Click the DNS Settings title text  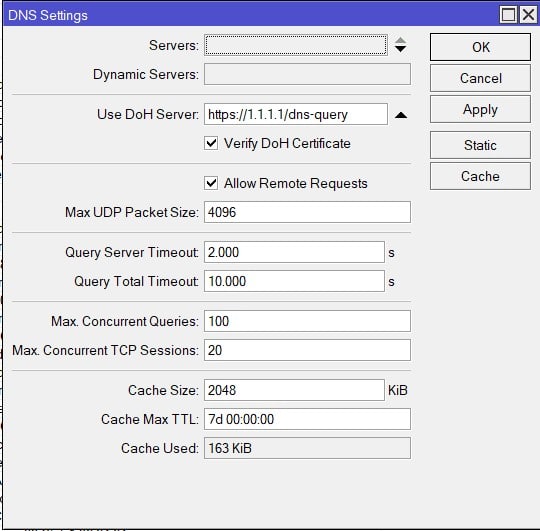[48, 15]
